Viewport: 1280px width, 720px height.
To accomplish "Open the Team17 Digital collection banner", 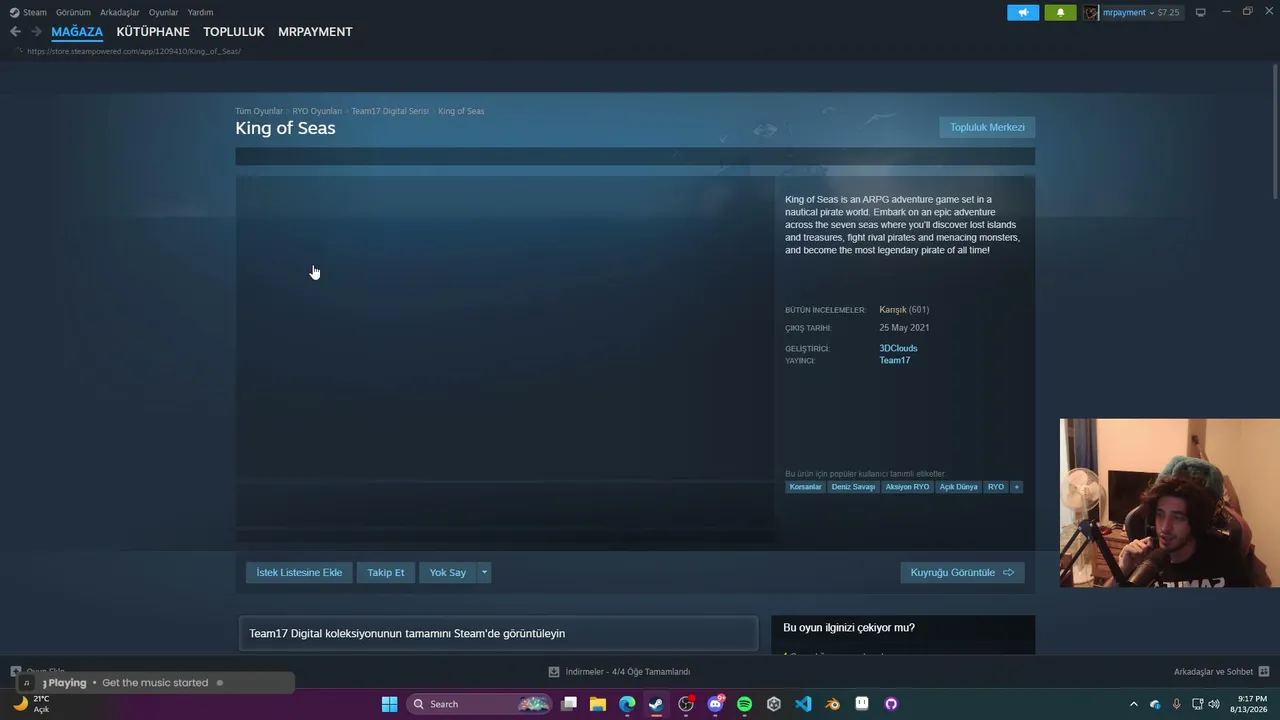I will [x=498, y=634].
